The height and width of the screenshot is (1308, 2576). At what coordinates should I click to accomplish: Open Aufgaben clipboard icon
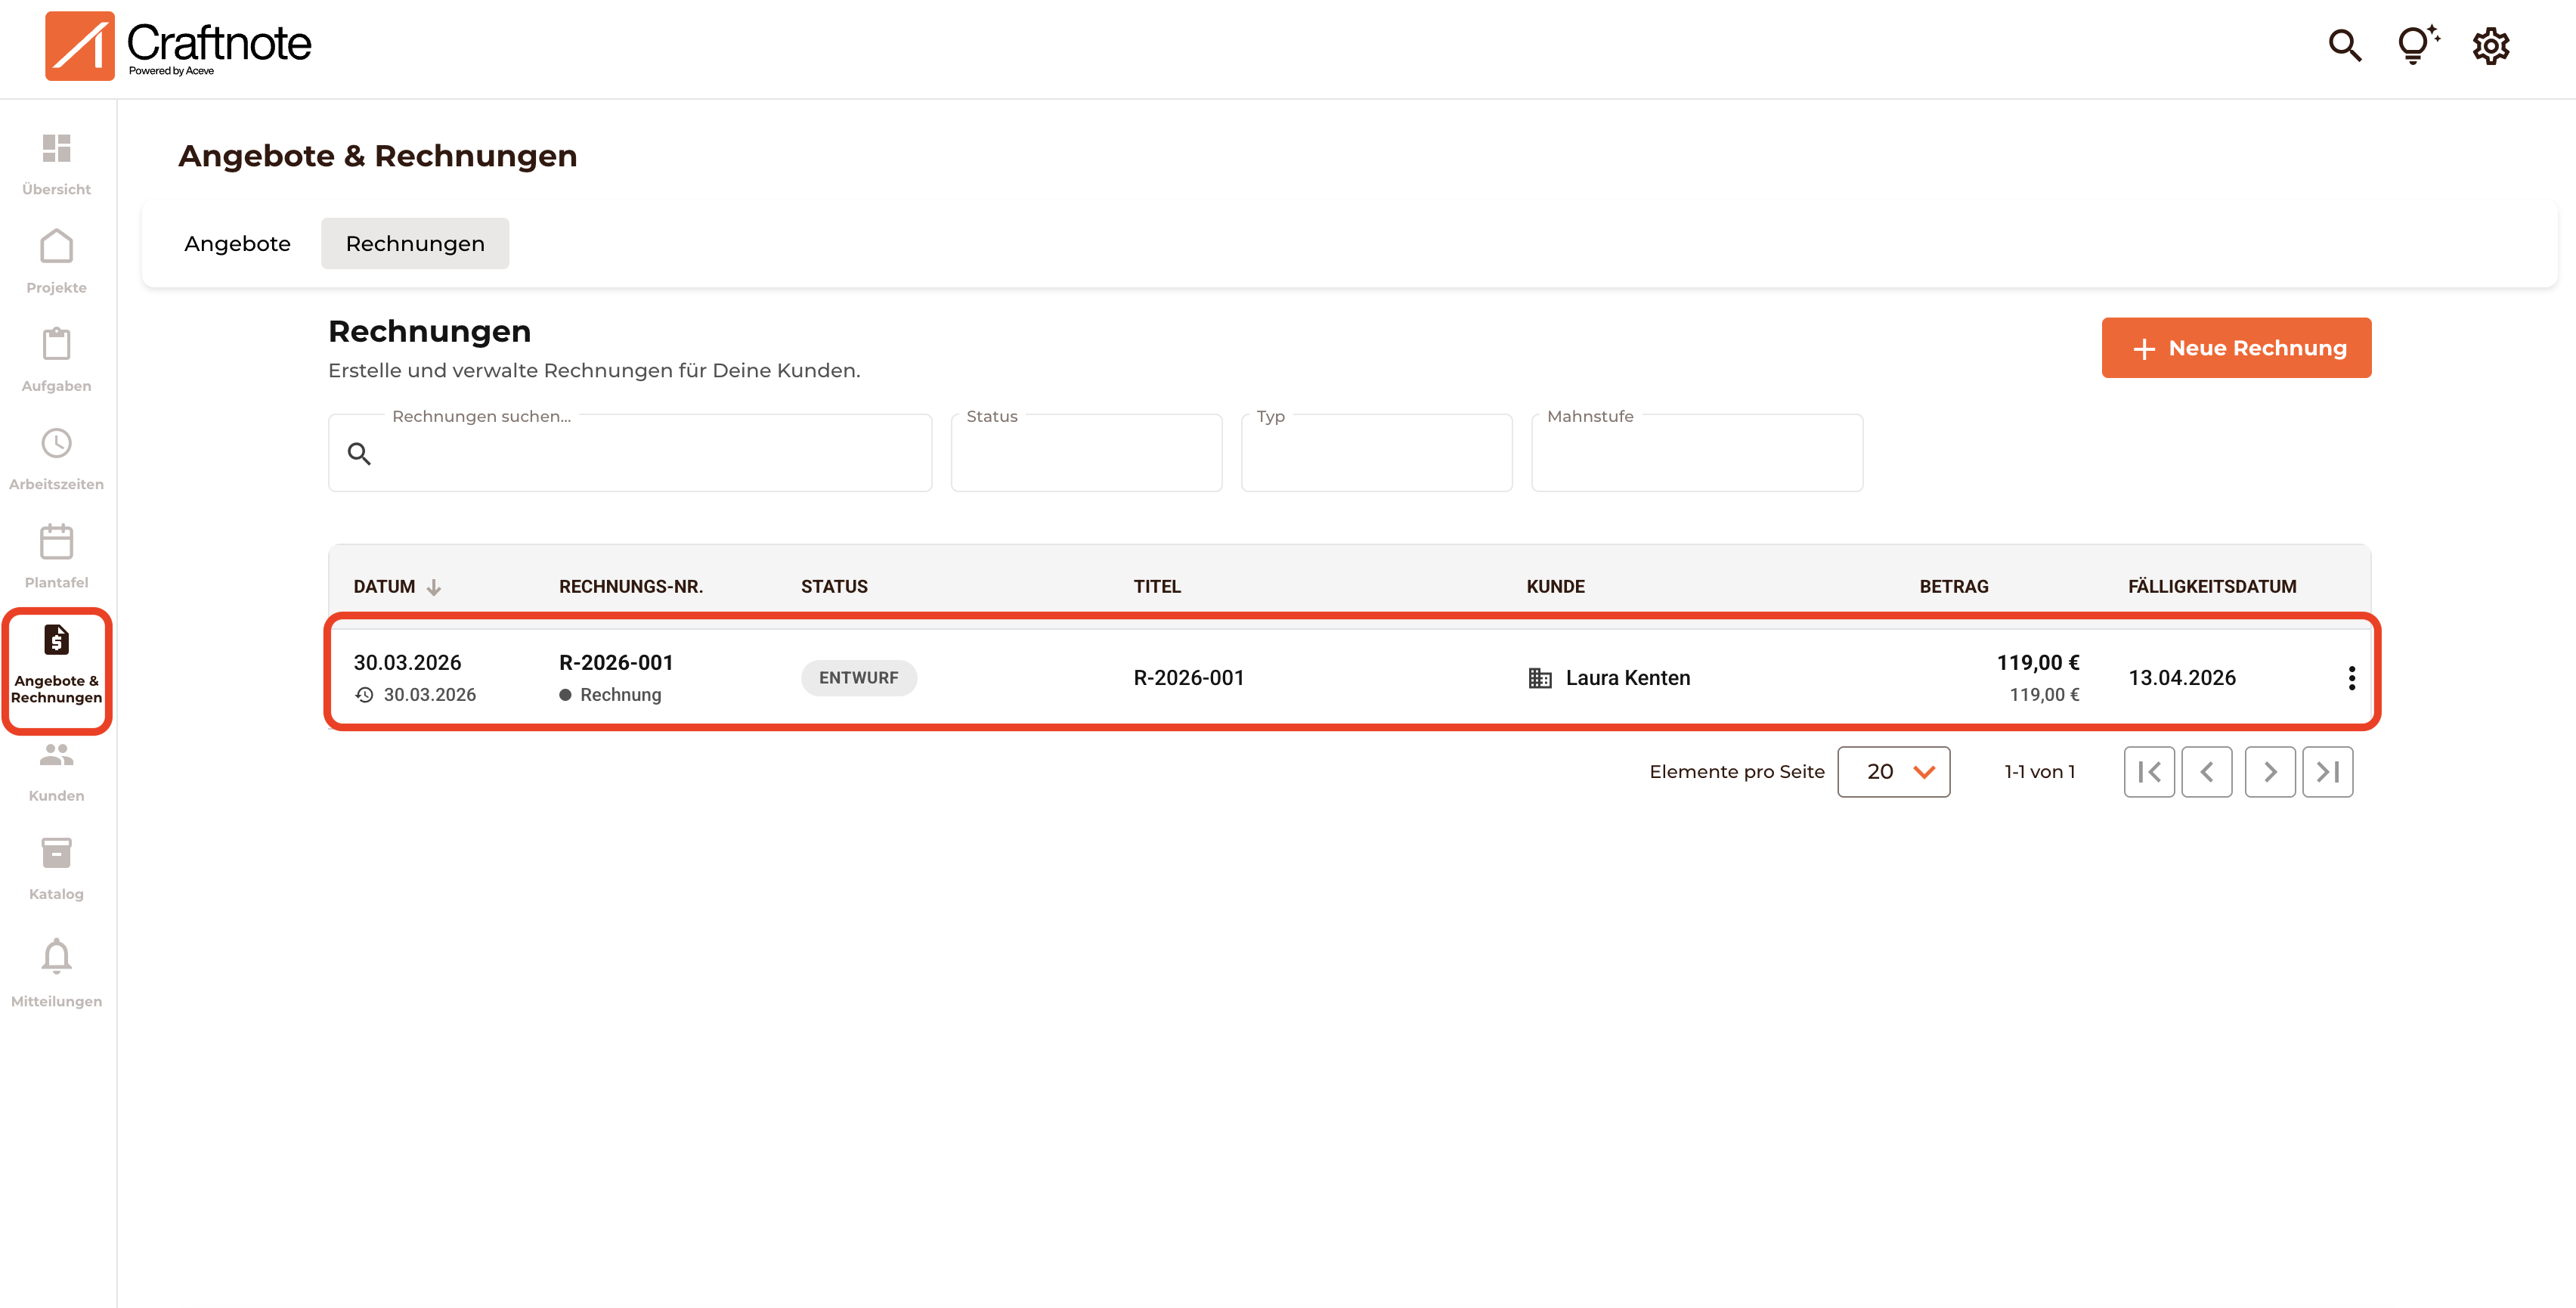tap(56, 345)
